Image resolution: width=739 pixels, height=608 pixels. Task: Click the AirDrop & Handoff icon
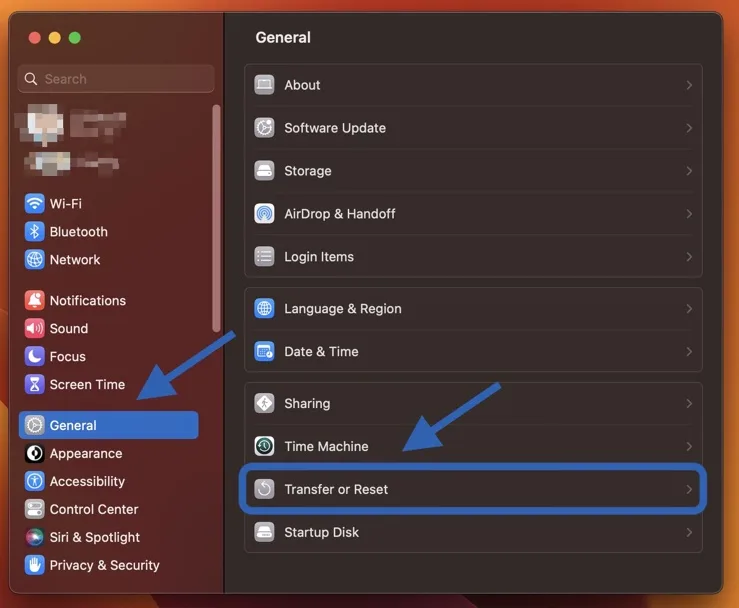click(264, 214)
